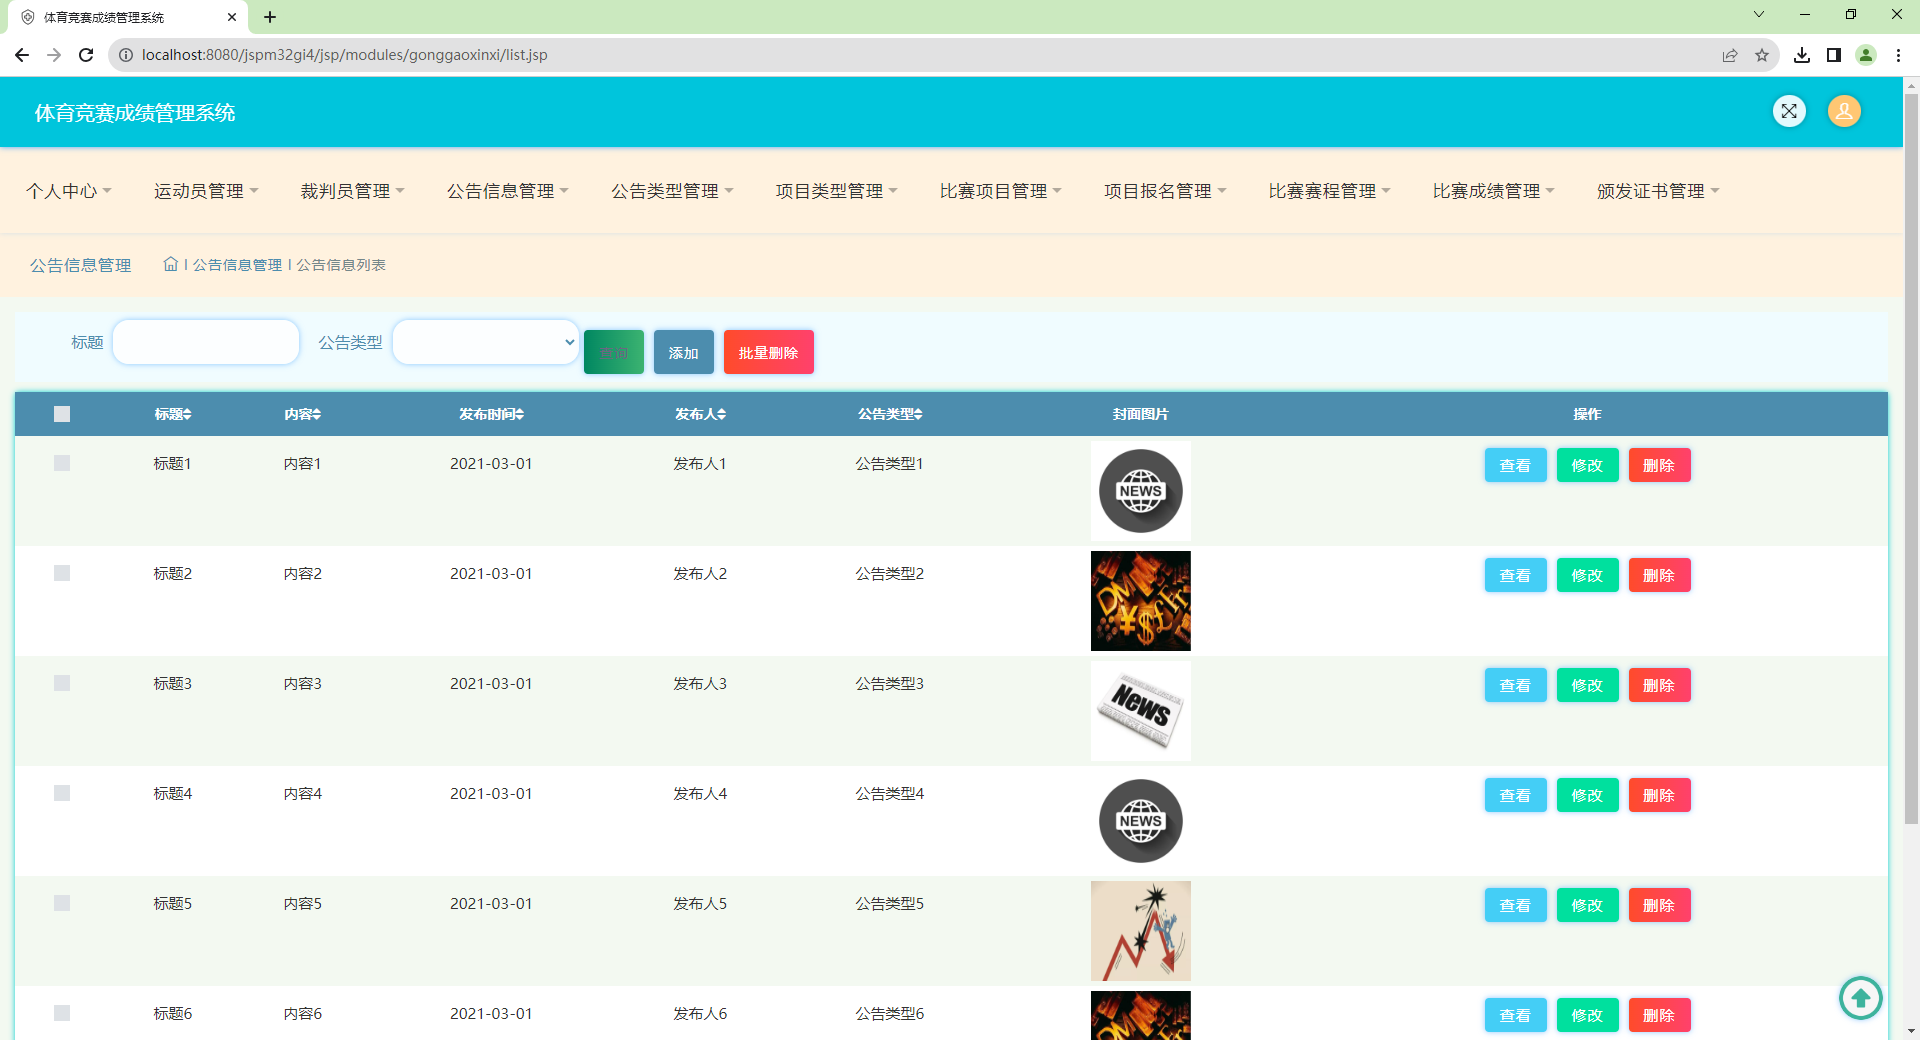Check the checkbox for row 标题2
The width and height of the screenshot is (1920, 1040).
tap(62, 573)
